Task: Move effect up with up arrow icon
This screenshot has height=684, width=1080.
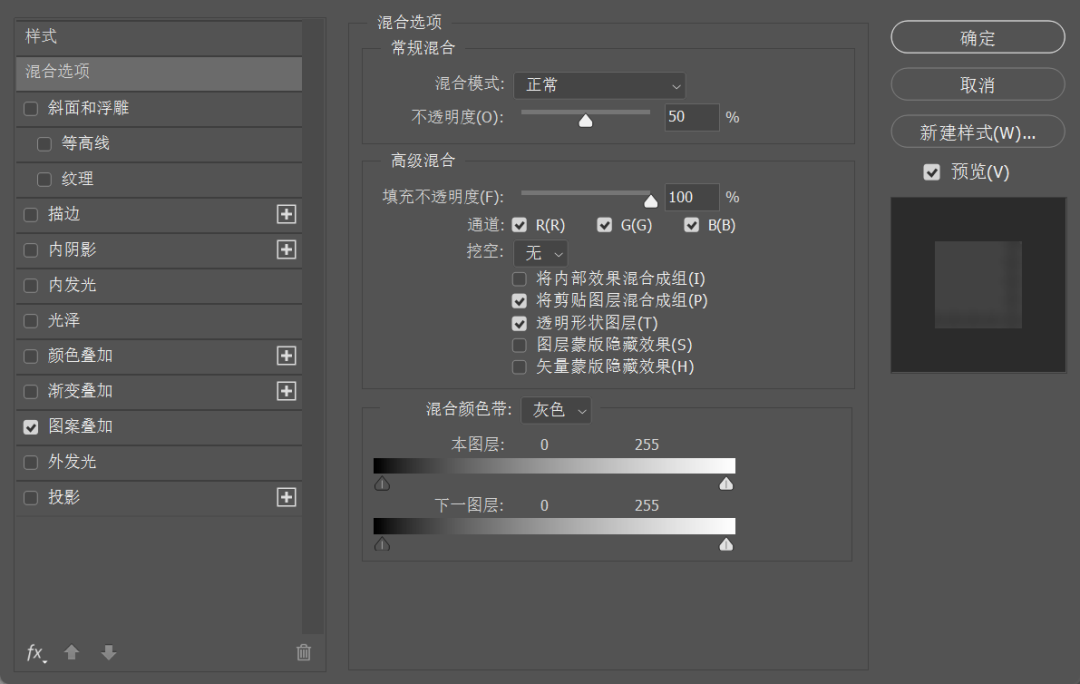Action: pos(72,652)
